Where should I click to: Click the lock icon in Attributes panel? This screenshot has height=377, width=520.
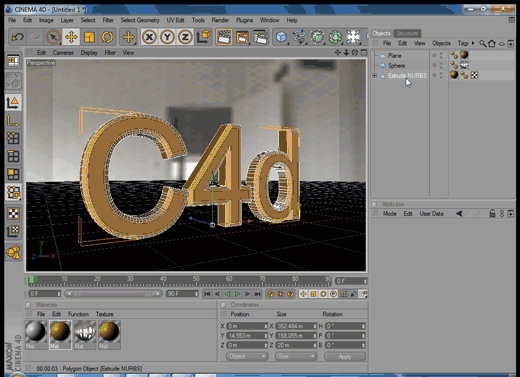492,214
